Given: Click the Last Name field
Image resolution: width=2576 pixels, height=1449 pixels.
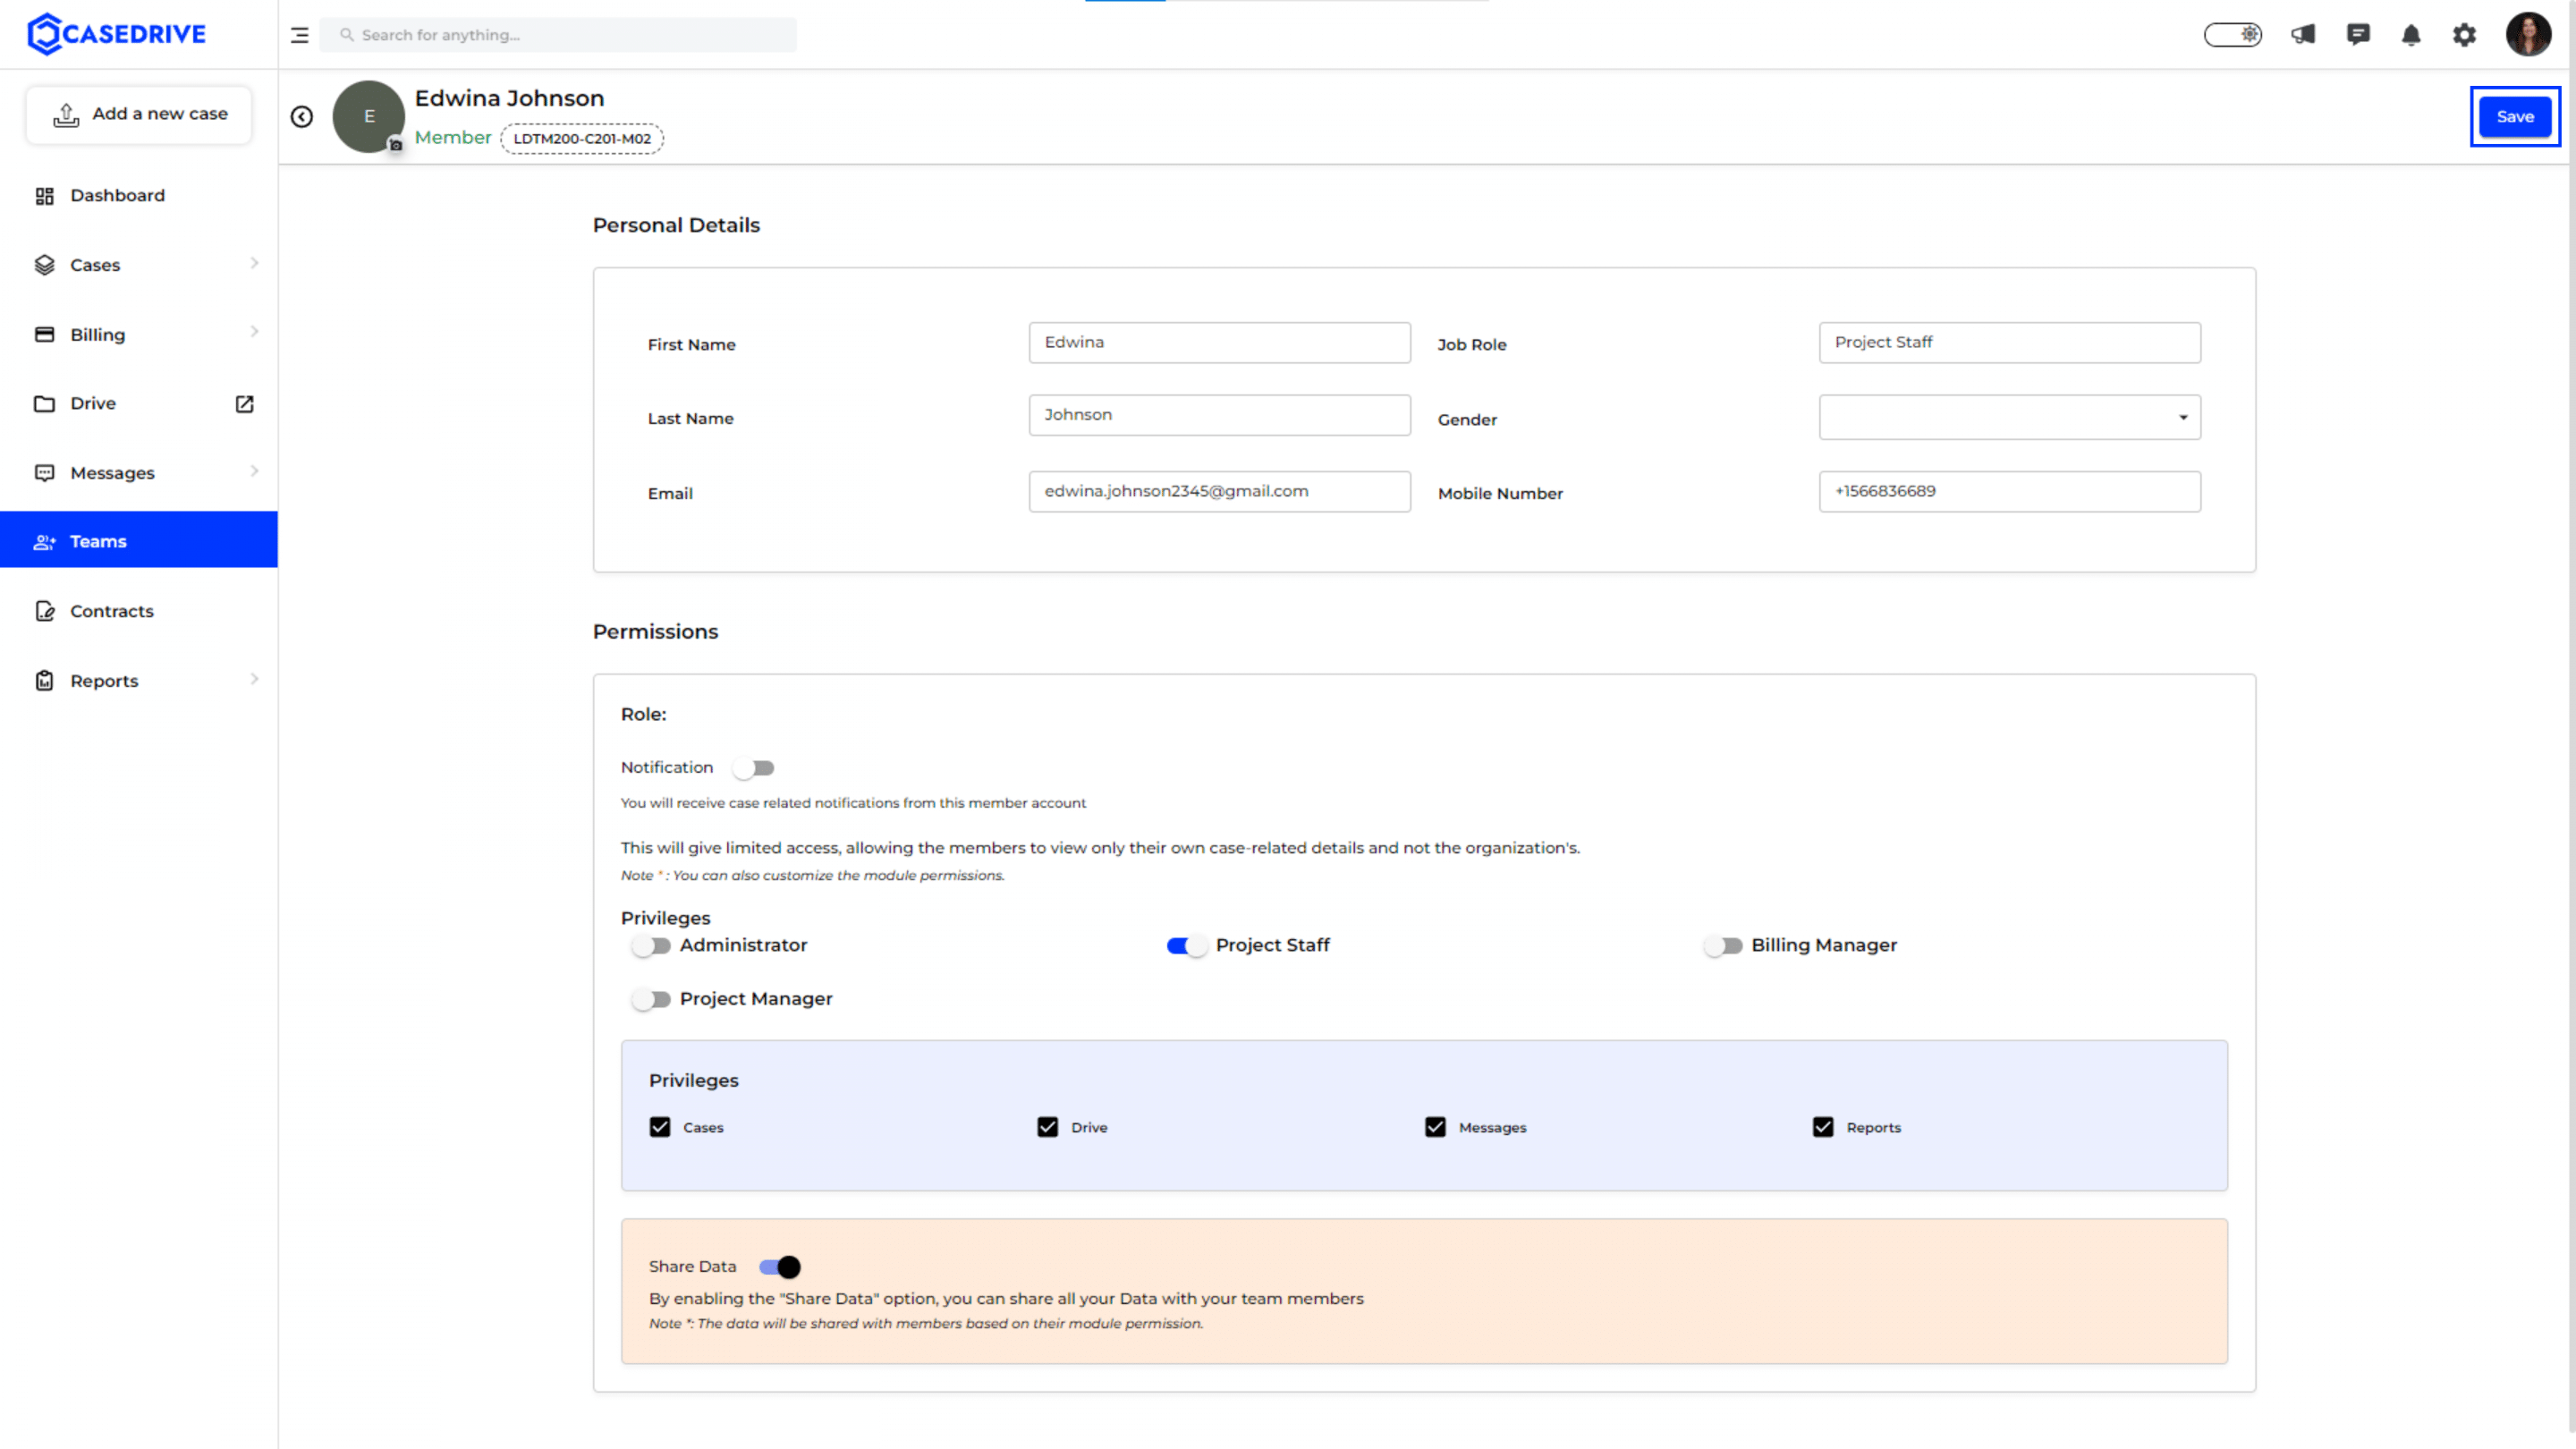Looking at the screenshot, I should click(1219, 415).
